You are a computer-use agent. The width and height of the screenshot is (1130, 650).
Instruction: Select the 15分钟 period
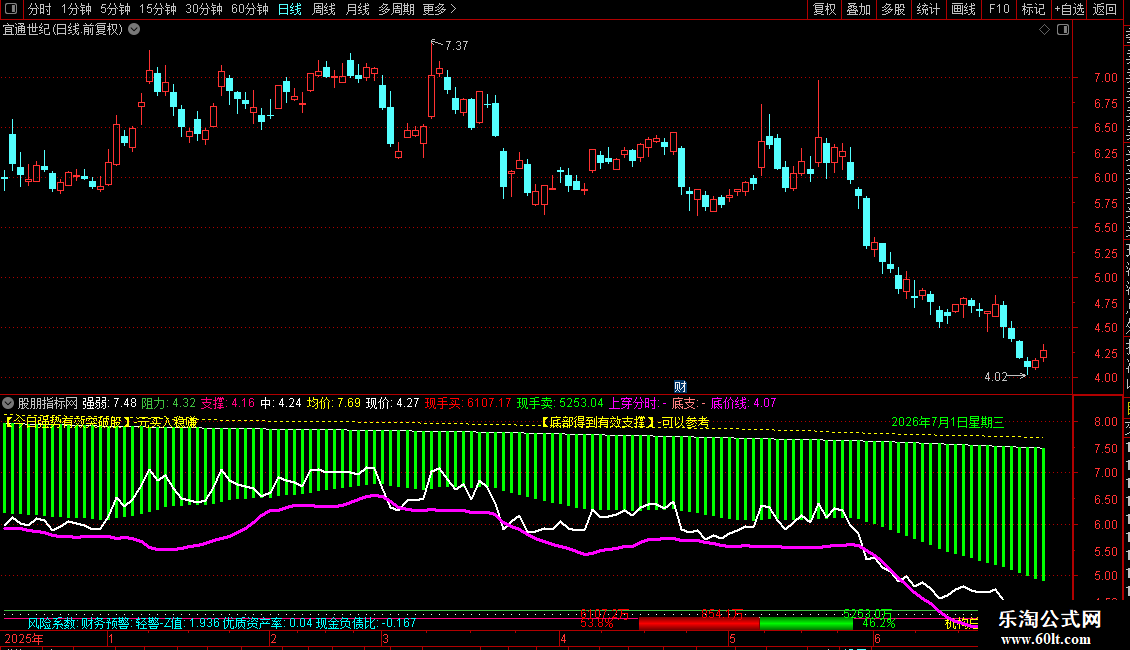click(158, 9)
